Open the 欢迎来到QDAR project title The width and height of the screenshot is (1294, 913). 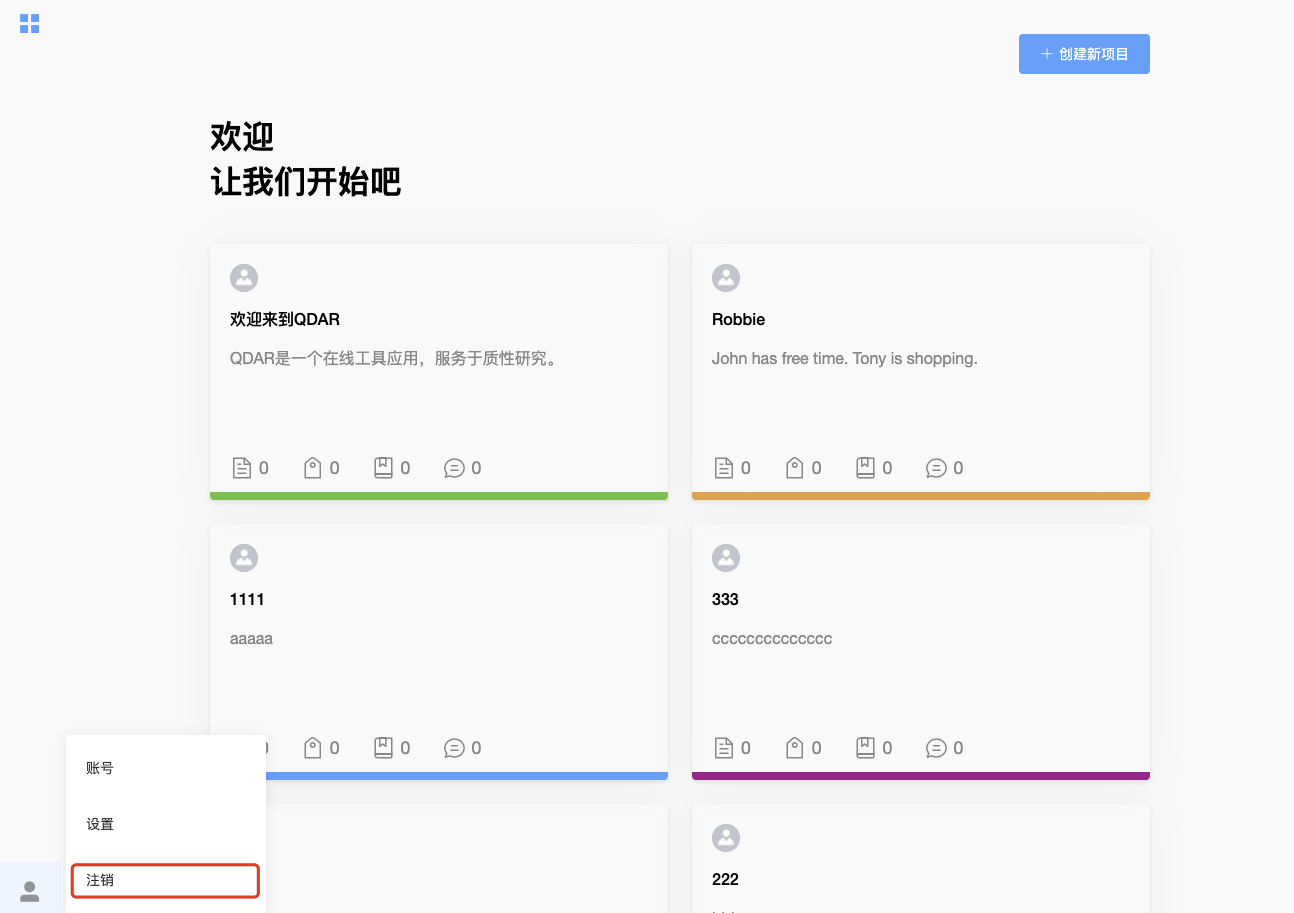pos(285,319)
